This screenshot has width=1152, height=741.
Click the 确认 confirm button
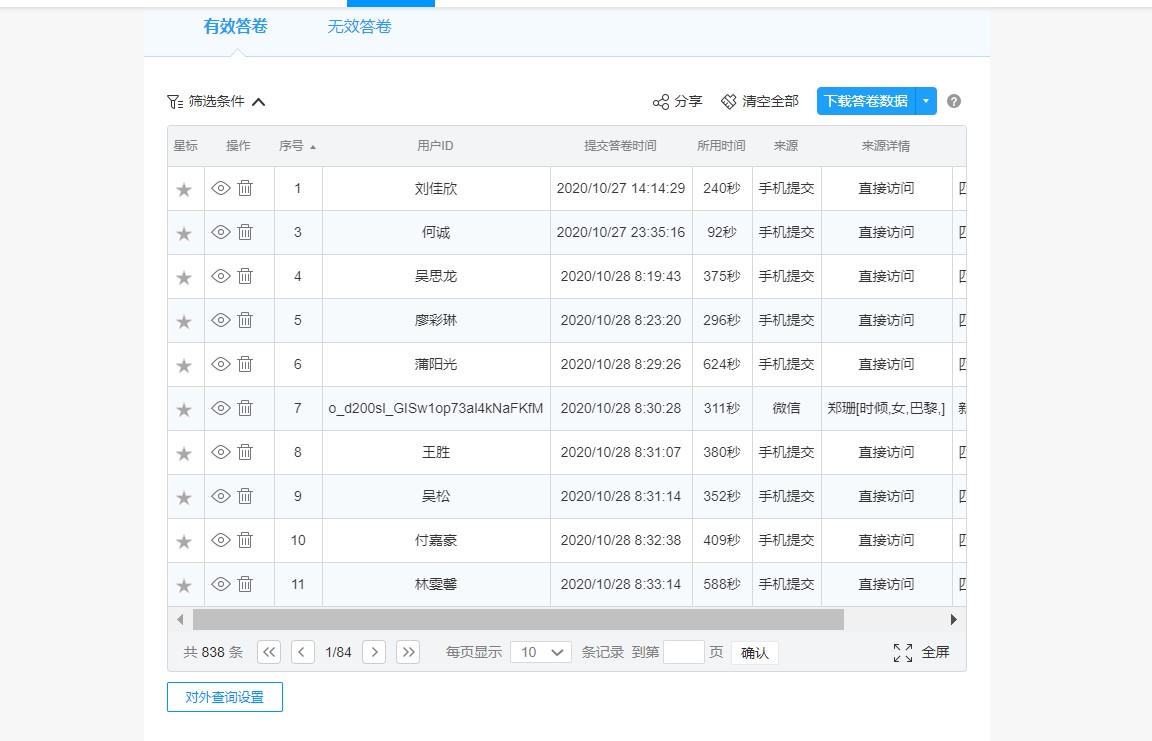pyautogui.click(x=754, y=652)
